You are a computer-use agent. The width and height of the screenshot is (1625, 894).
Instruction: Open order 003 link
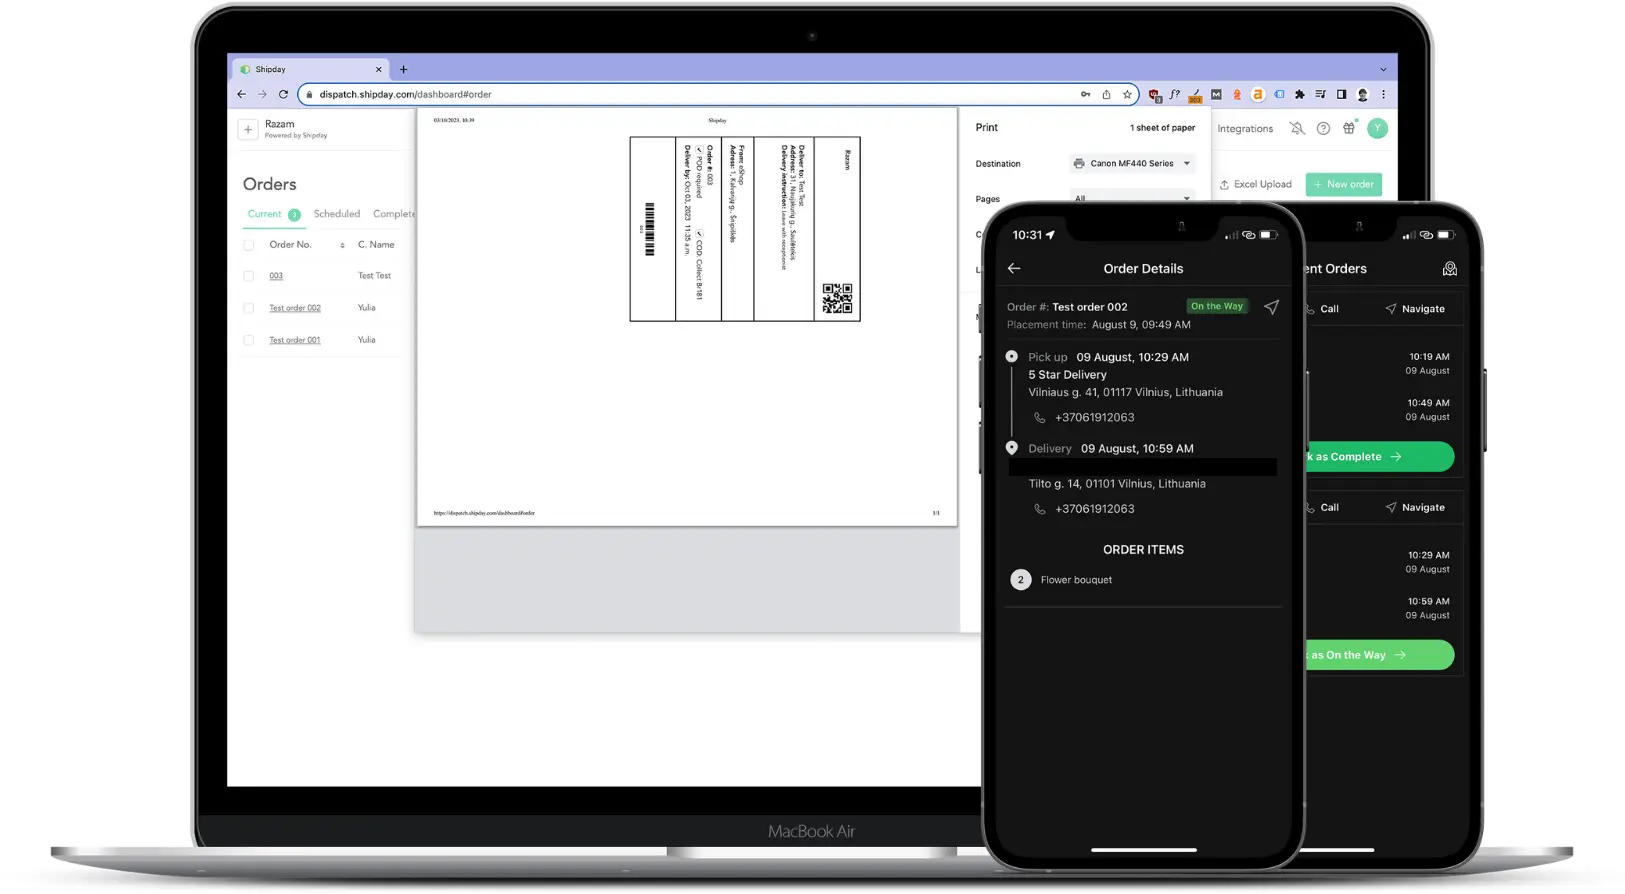[x=276, y=276]
